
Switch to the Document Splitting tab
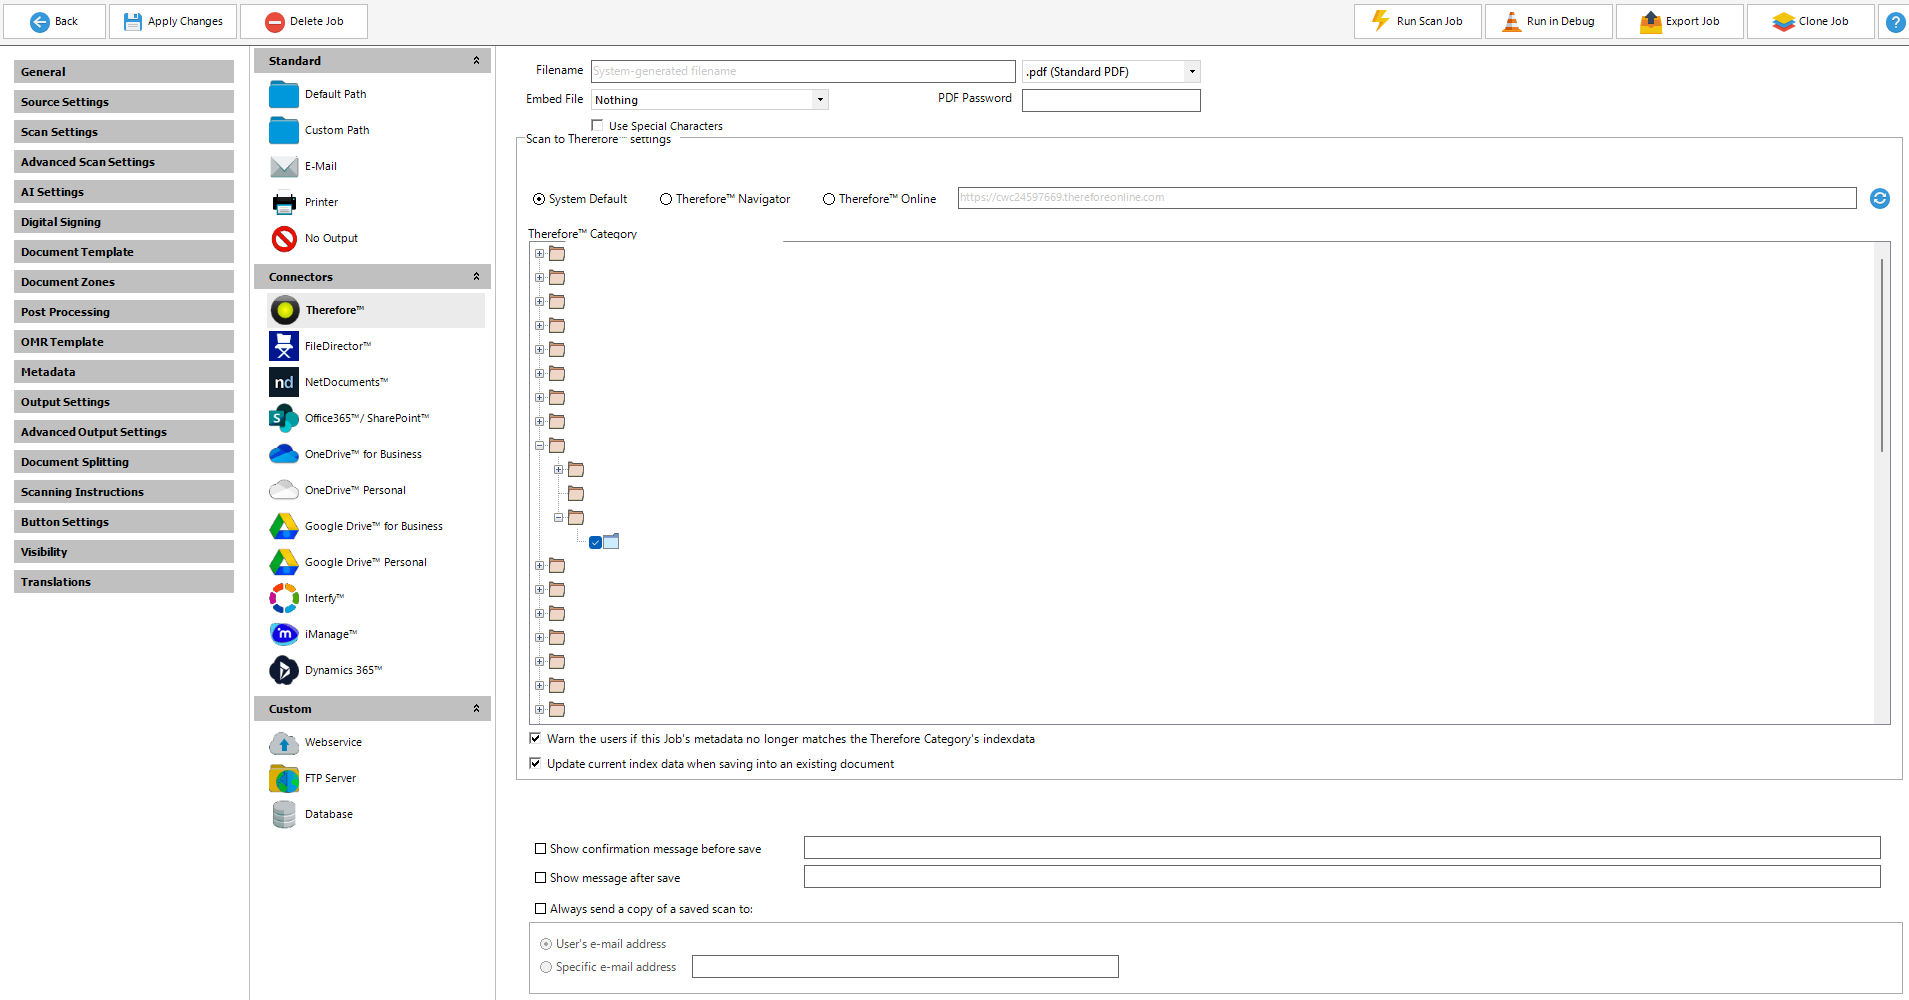tap(124, 462)
